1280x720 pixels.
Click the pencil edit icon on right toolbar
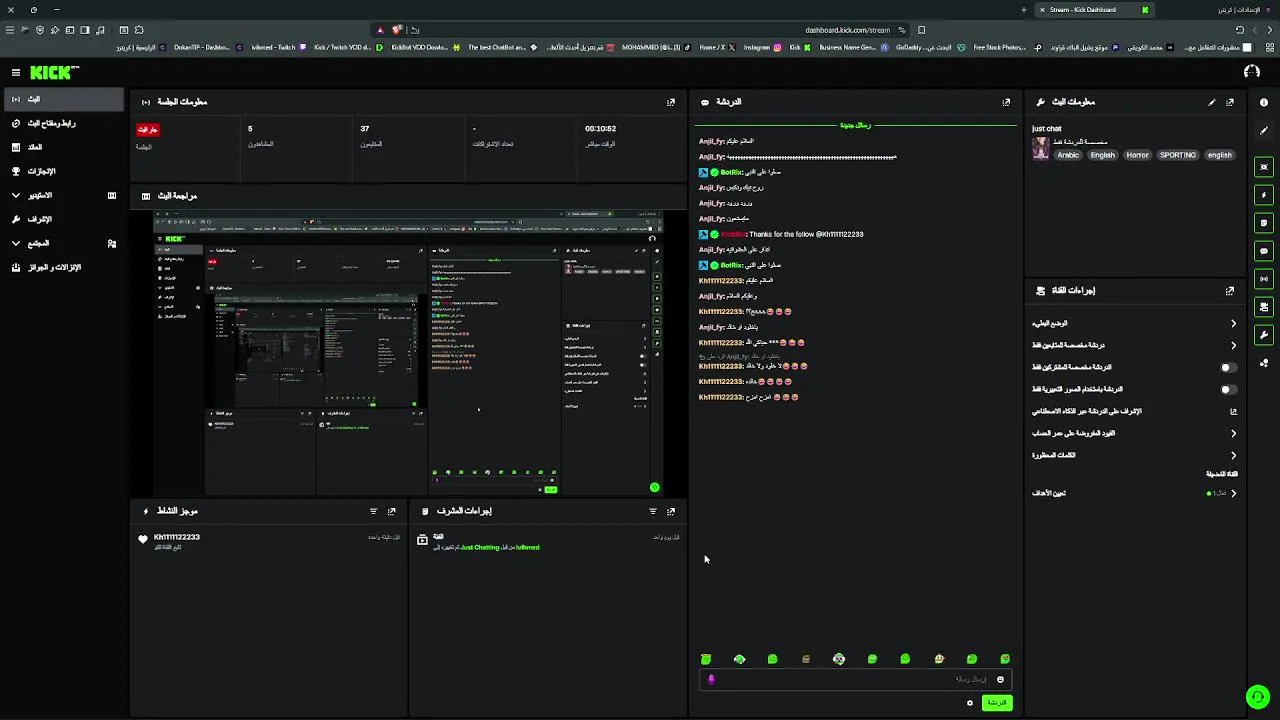point(1264,131)
